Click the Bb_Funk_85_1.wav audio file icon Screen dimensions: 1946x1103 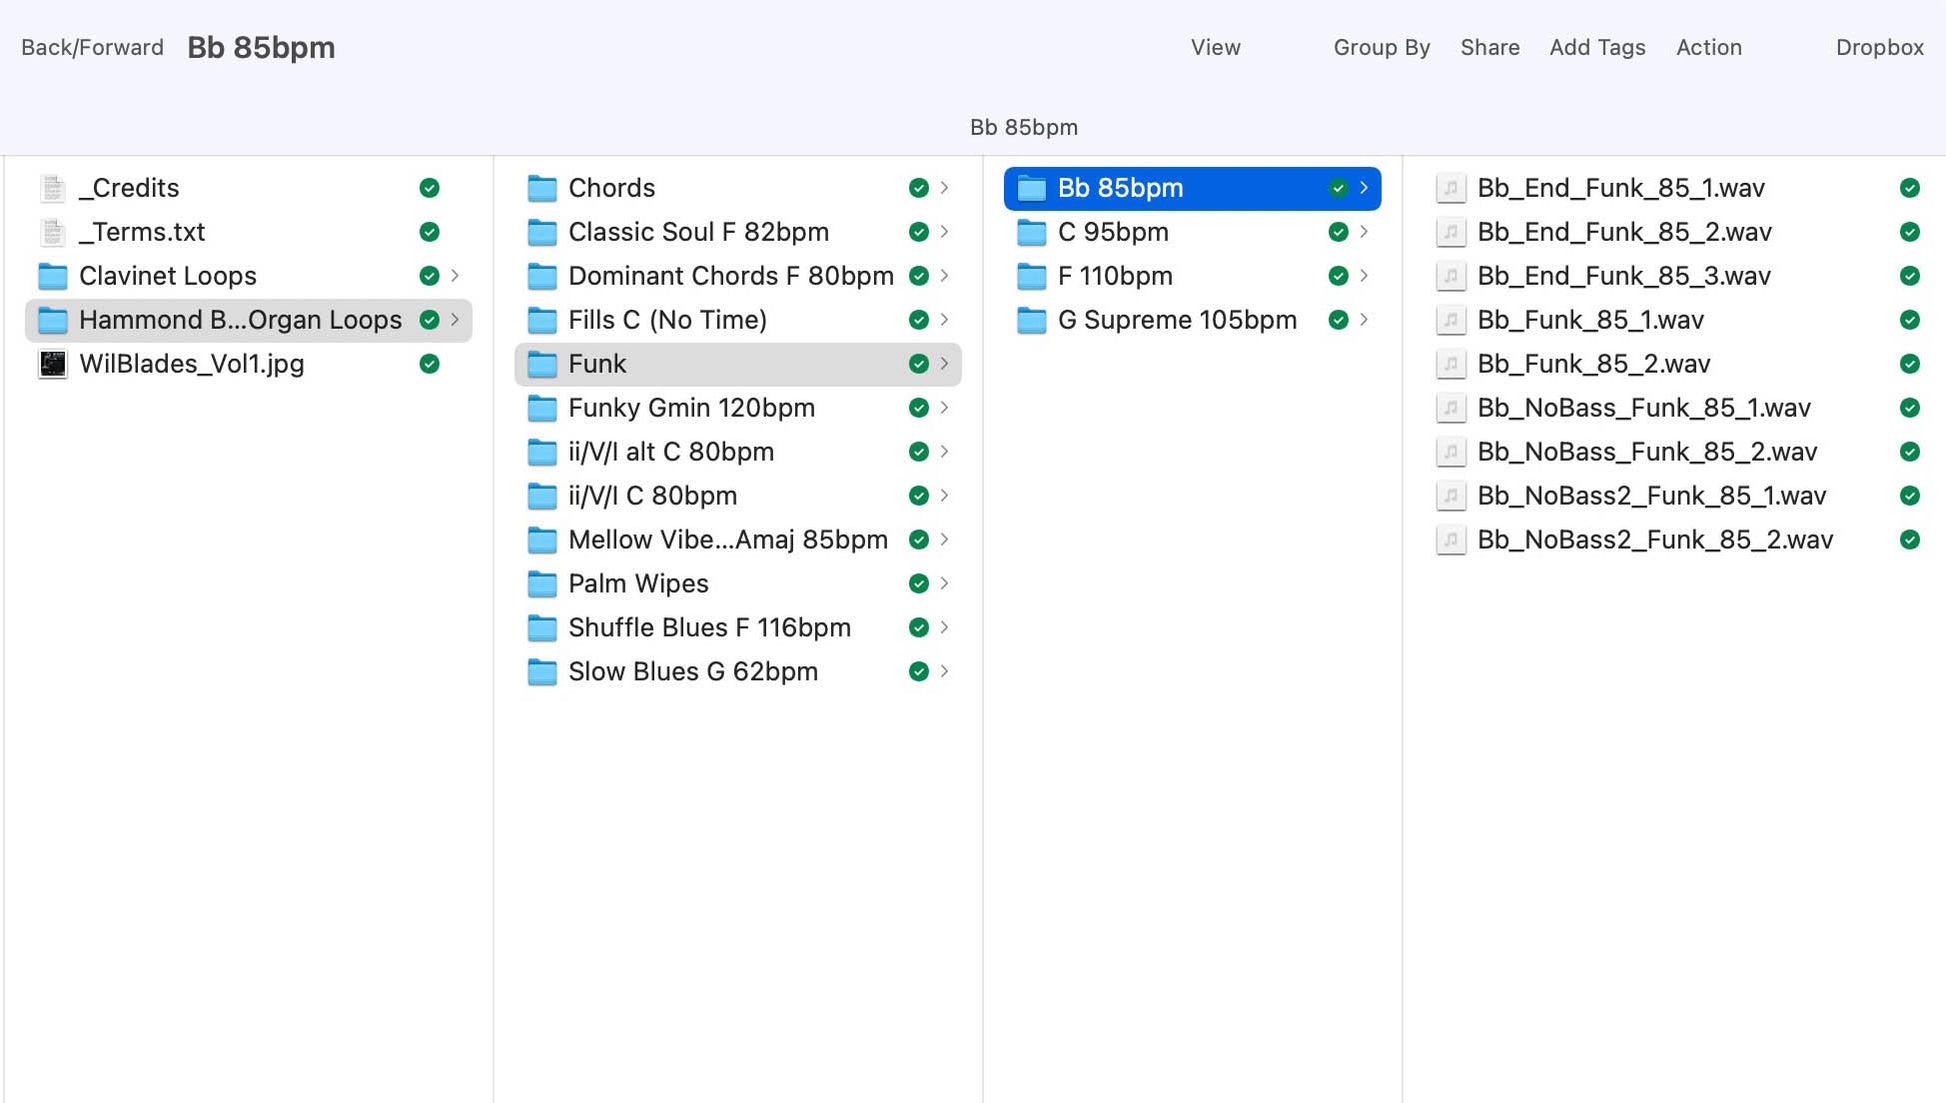pyautogui.click(x=1450, y=320)
